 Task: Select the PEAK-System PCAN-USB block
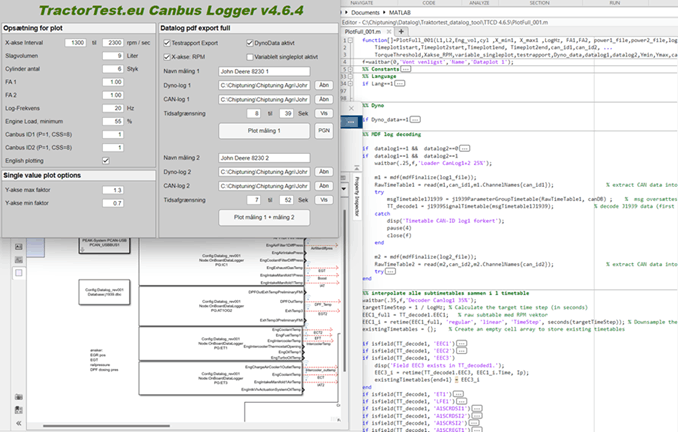click(x=104, y=245)
